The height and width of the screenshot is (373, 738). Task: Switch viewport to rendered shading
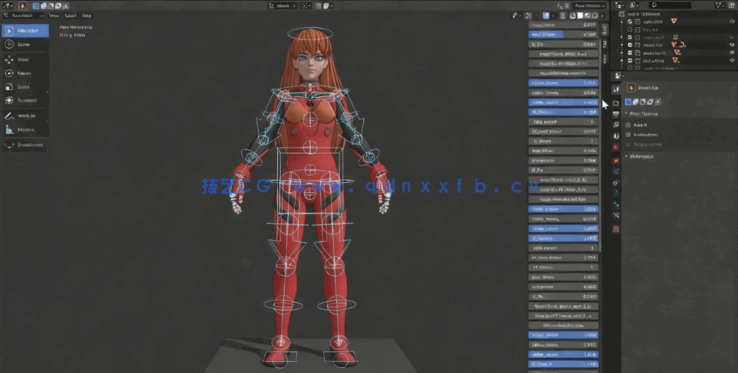pyautogui.click(x=595, y=16)
